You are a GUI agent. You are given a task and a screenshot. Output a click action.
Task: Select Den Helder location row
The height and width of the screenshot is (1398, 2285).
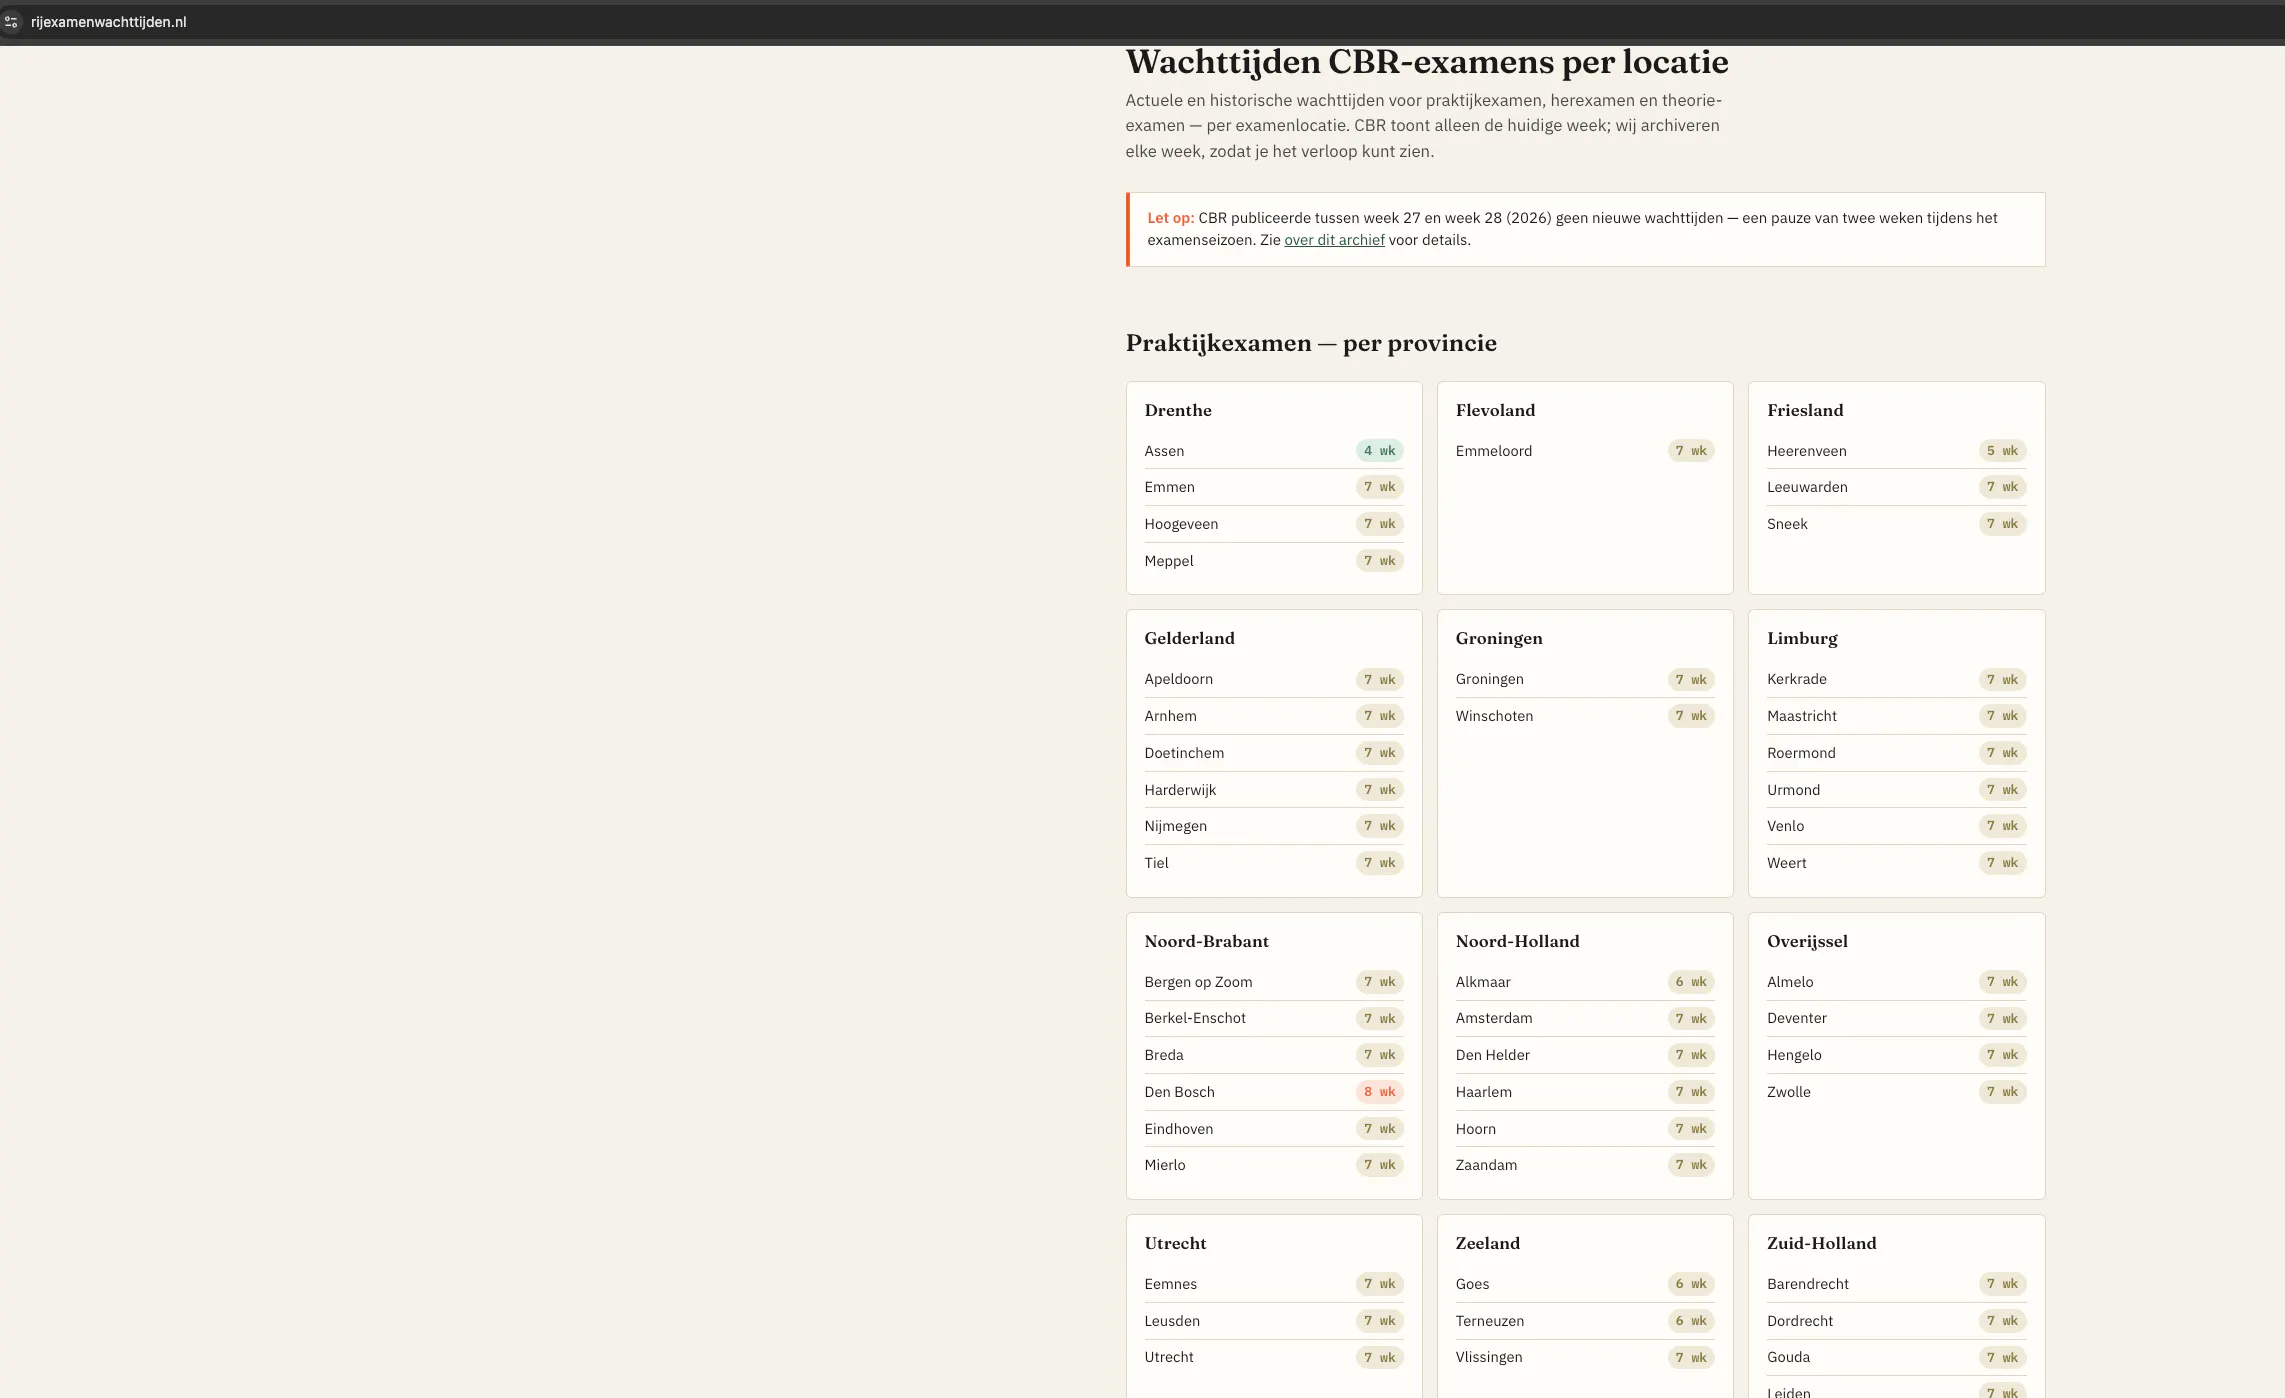click(x=1585, y=1055)
